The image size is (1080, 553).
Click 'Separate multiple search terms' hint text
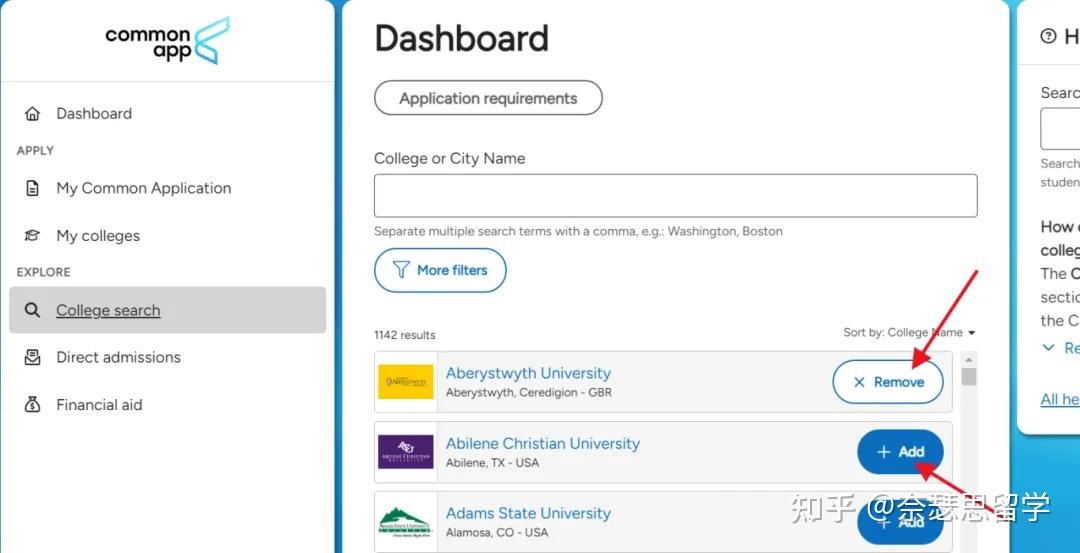coord(578,231)
